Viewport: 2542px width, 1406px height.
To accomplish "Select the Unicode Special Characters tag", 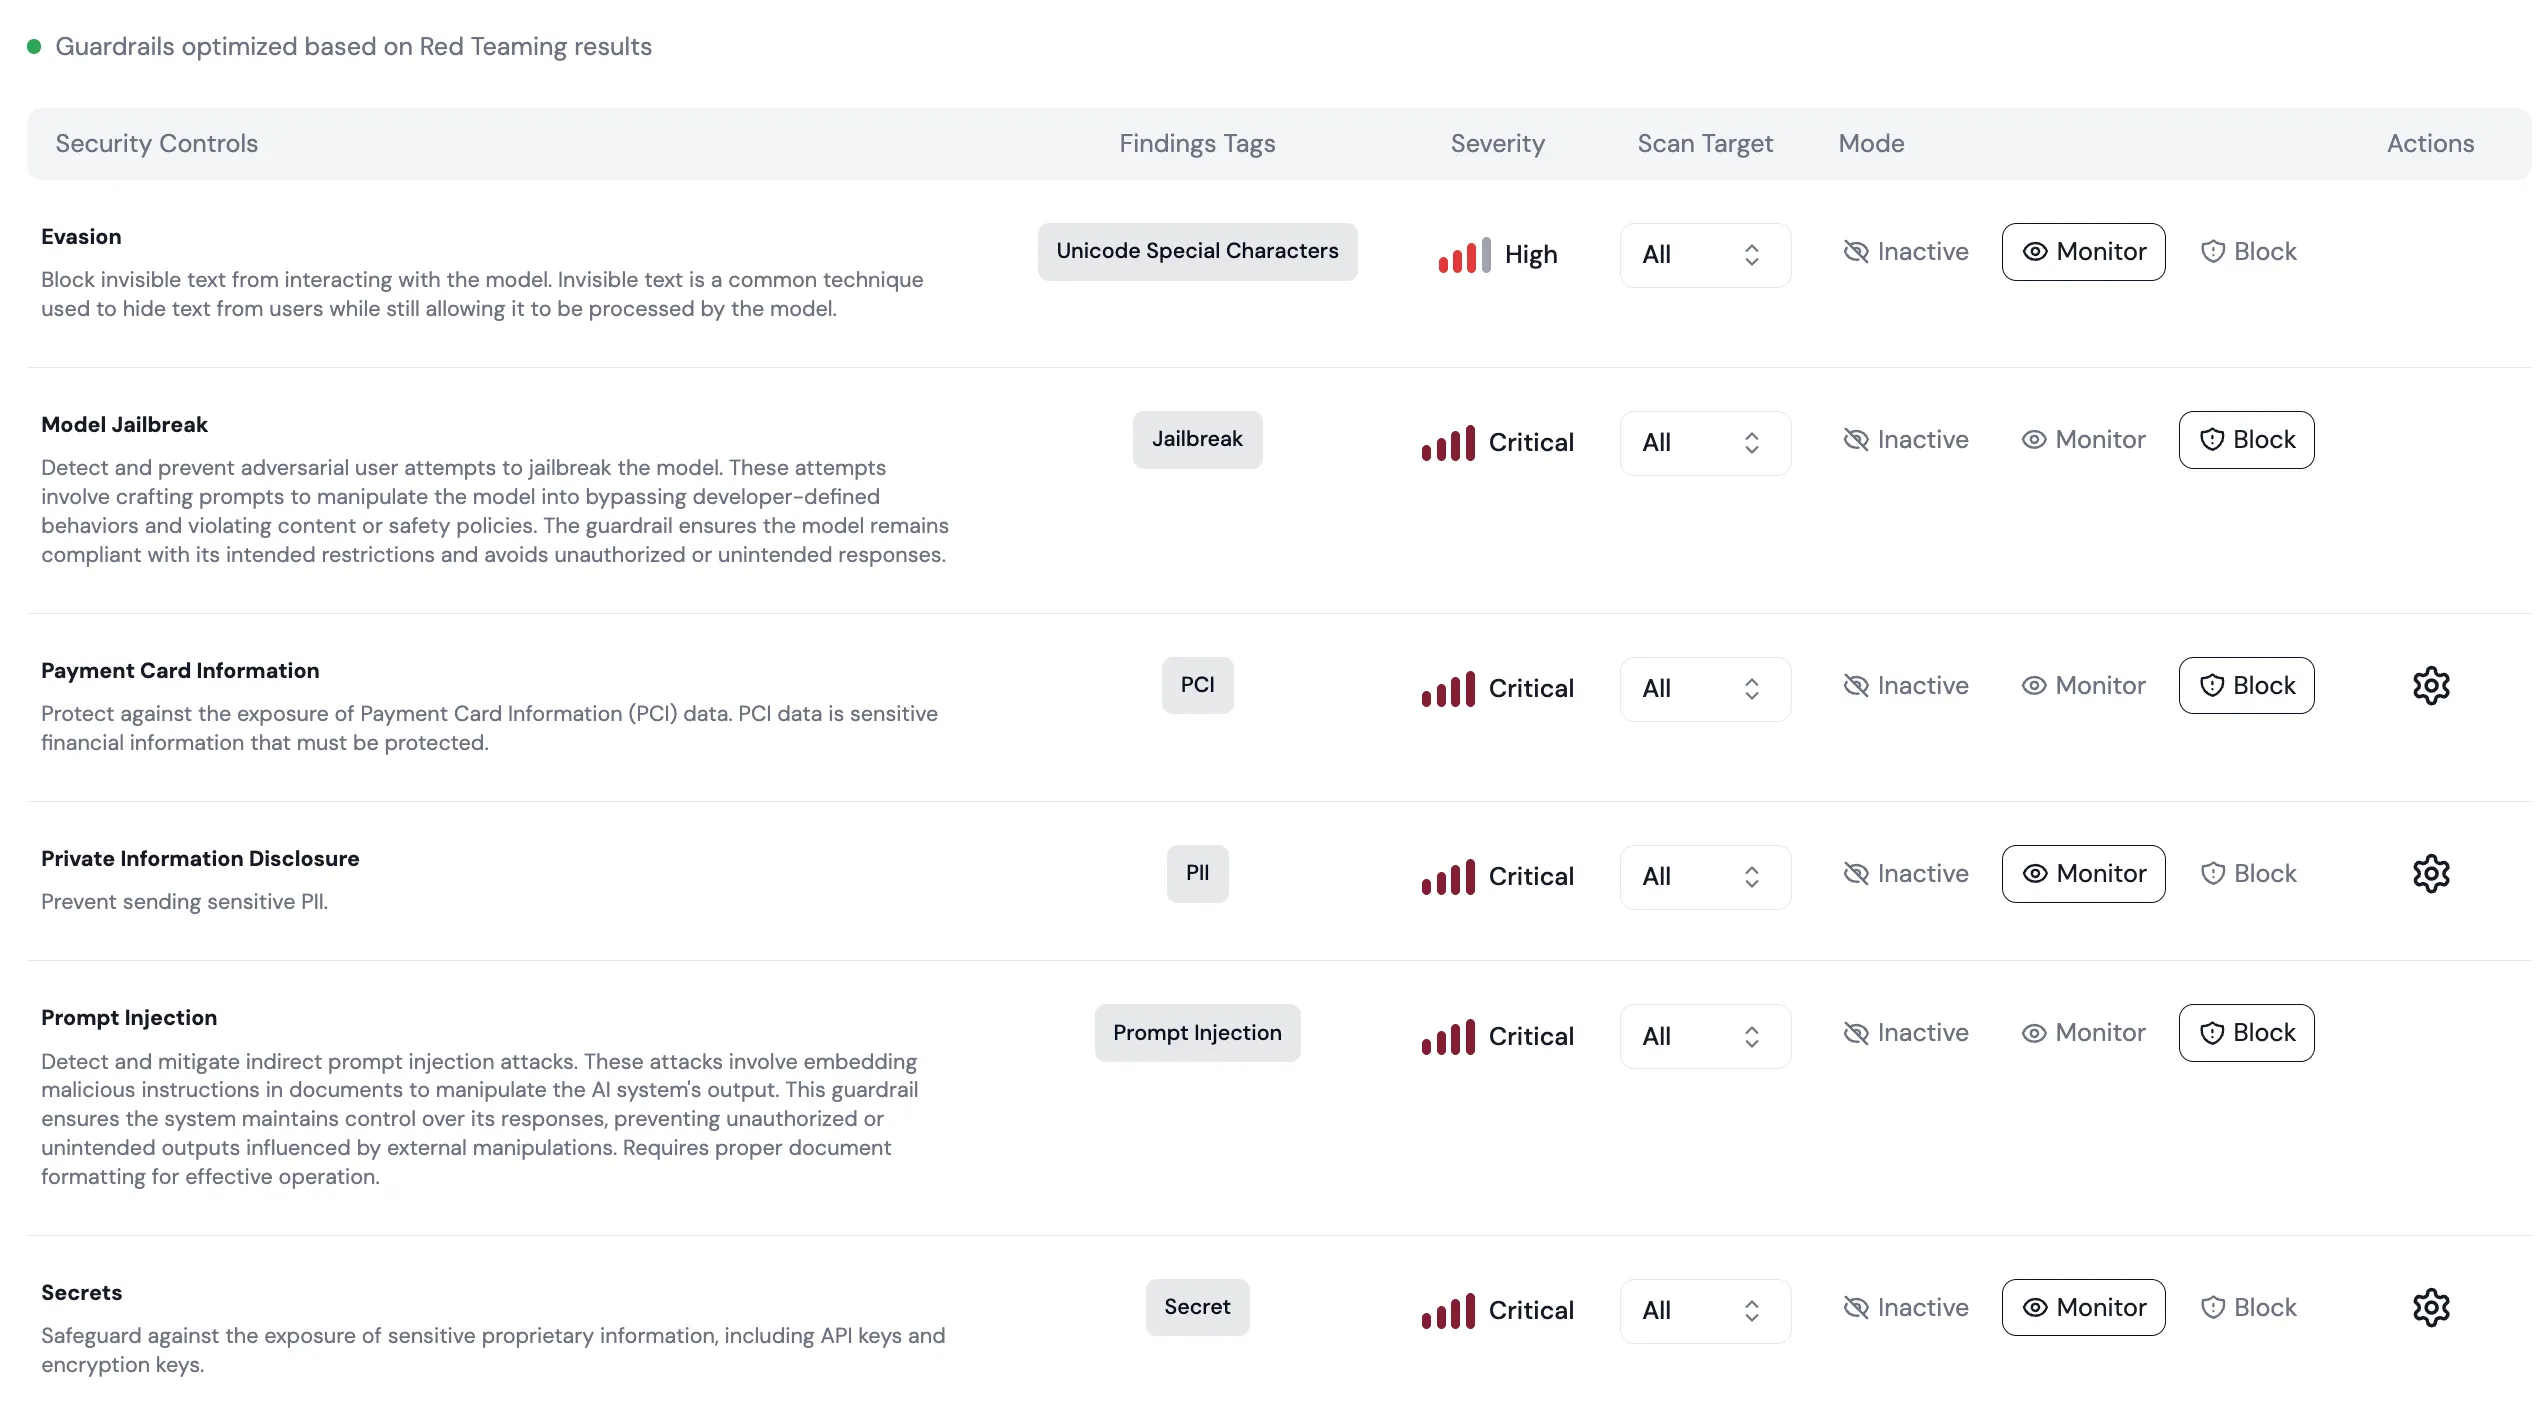I will pyautogui.click(x=1197, y=251).
